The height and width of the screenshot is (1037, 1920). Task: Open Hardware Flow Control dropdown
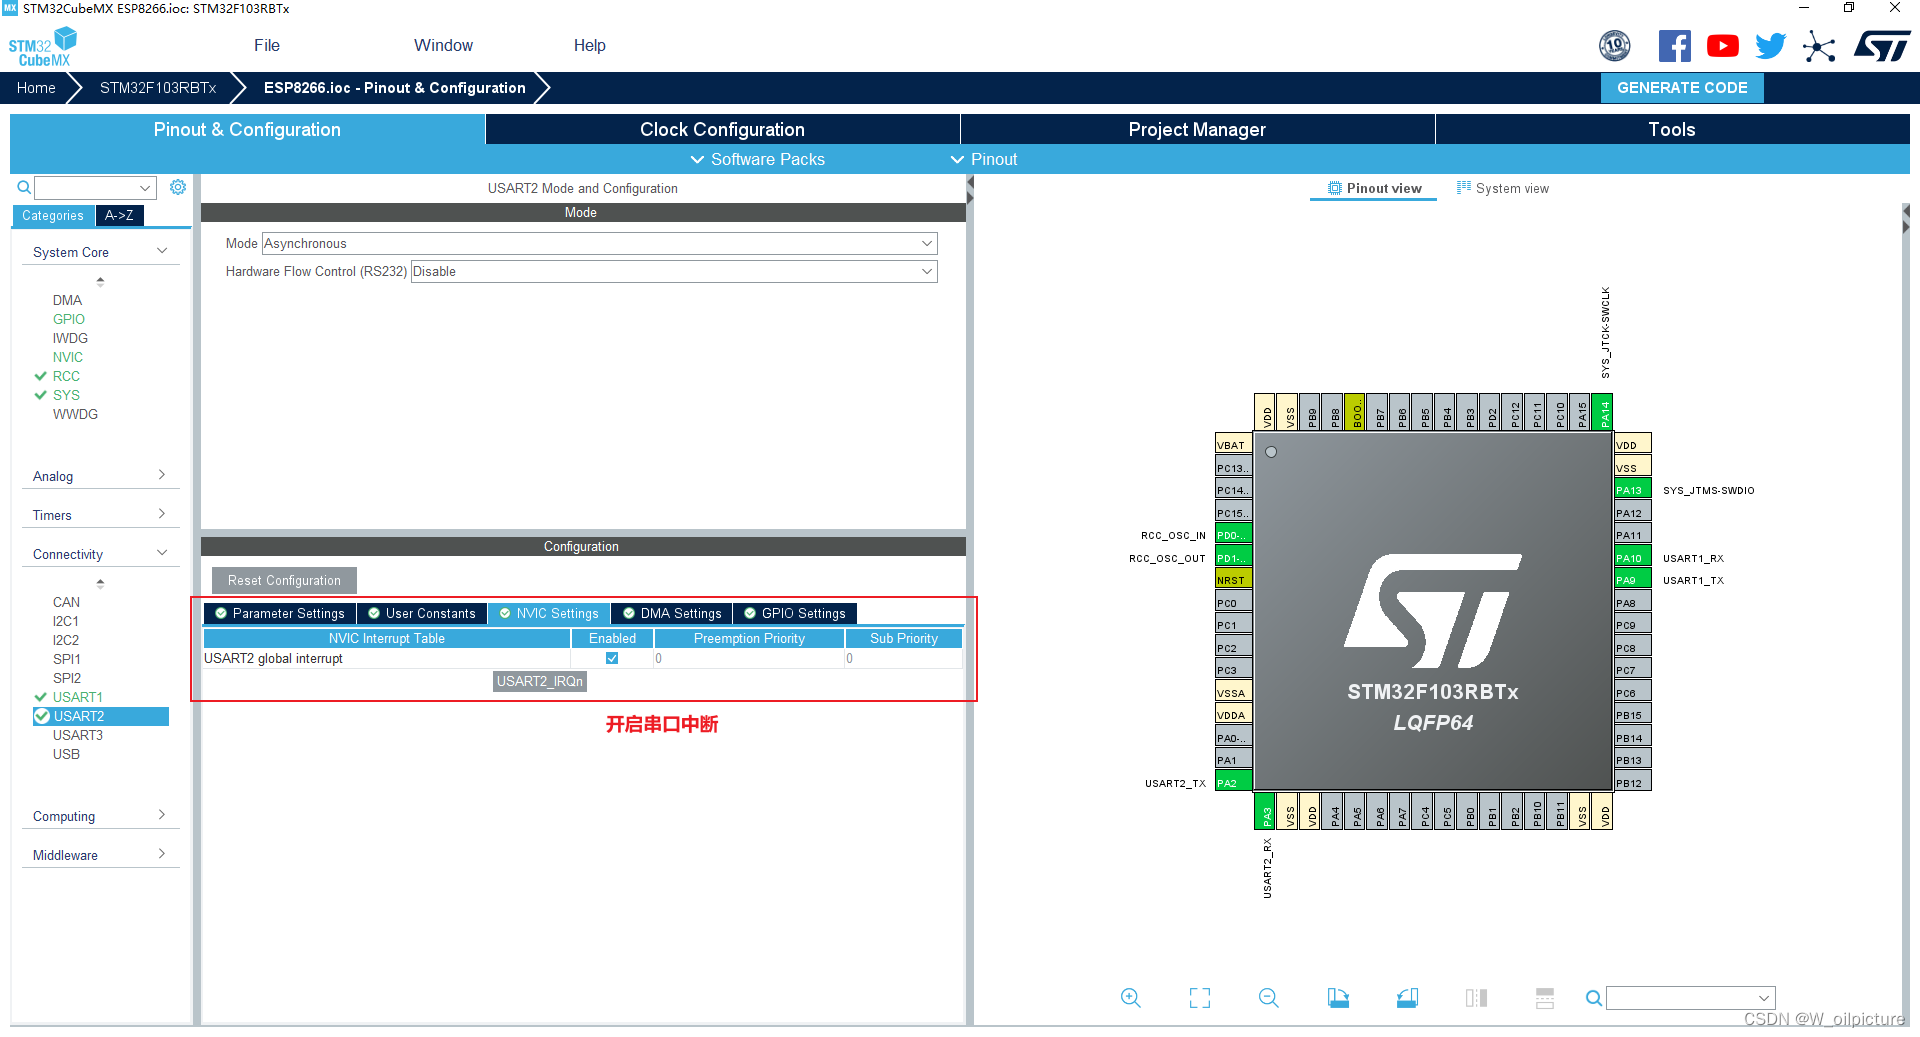coord(674,271)
